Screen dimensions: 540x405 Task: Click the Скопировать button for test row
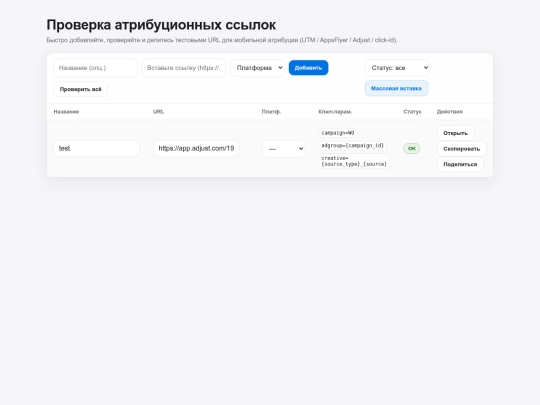tap(461, 149)
